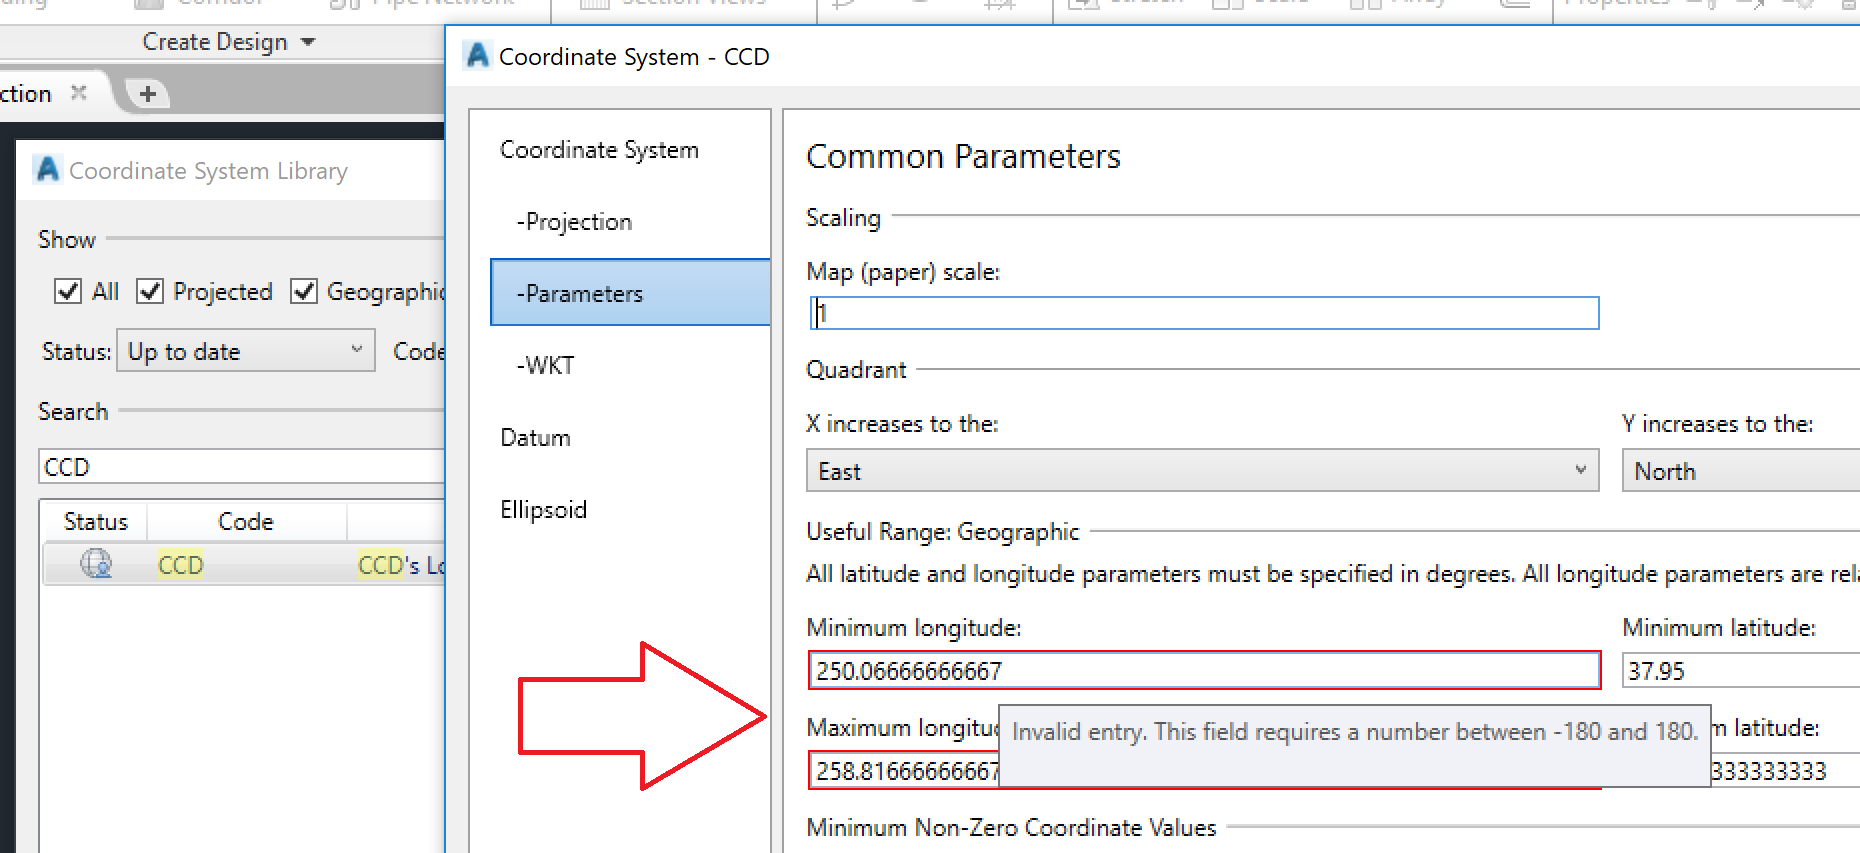Toggle the All checkbox
The image size is (1860, 853).
[68, 291]
